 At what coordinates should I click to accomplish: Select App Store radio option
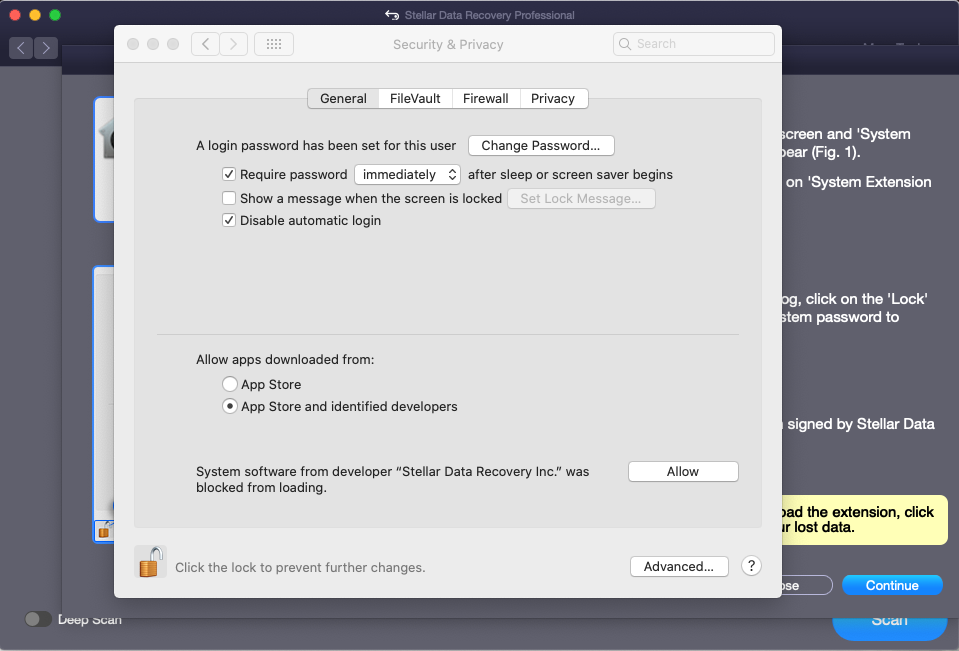230,384
